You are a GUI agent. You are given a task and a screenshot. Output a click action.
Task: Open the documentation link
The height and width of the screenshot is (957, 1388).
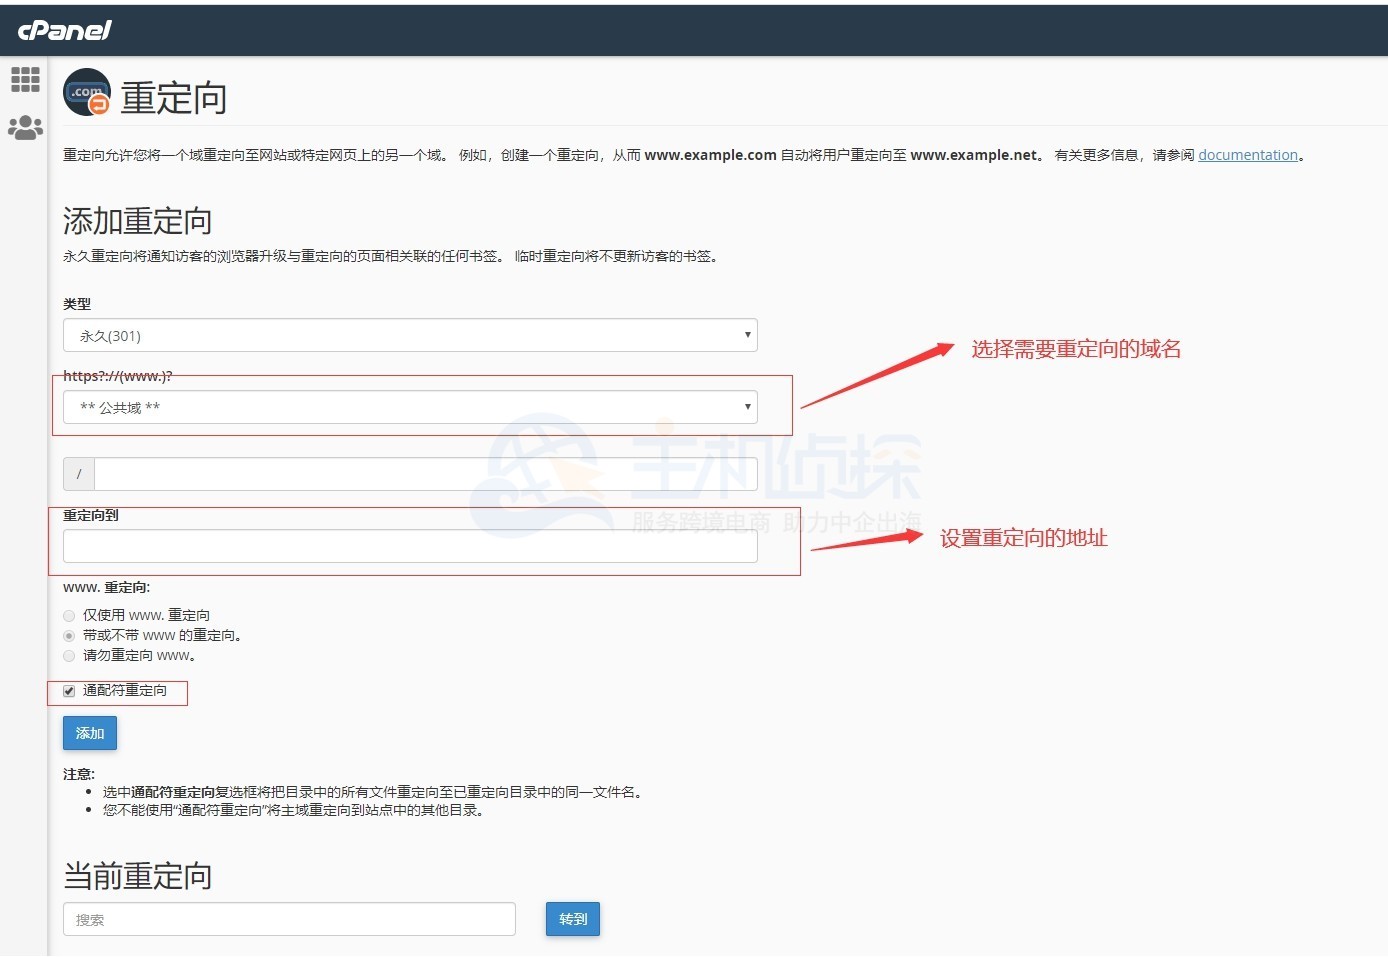[x=1247, y=154]
